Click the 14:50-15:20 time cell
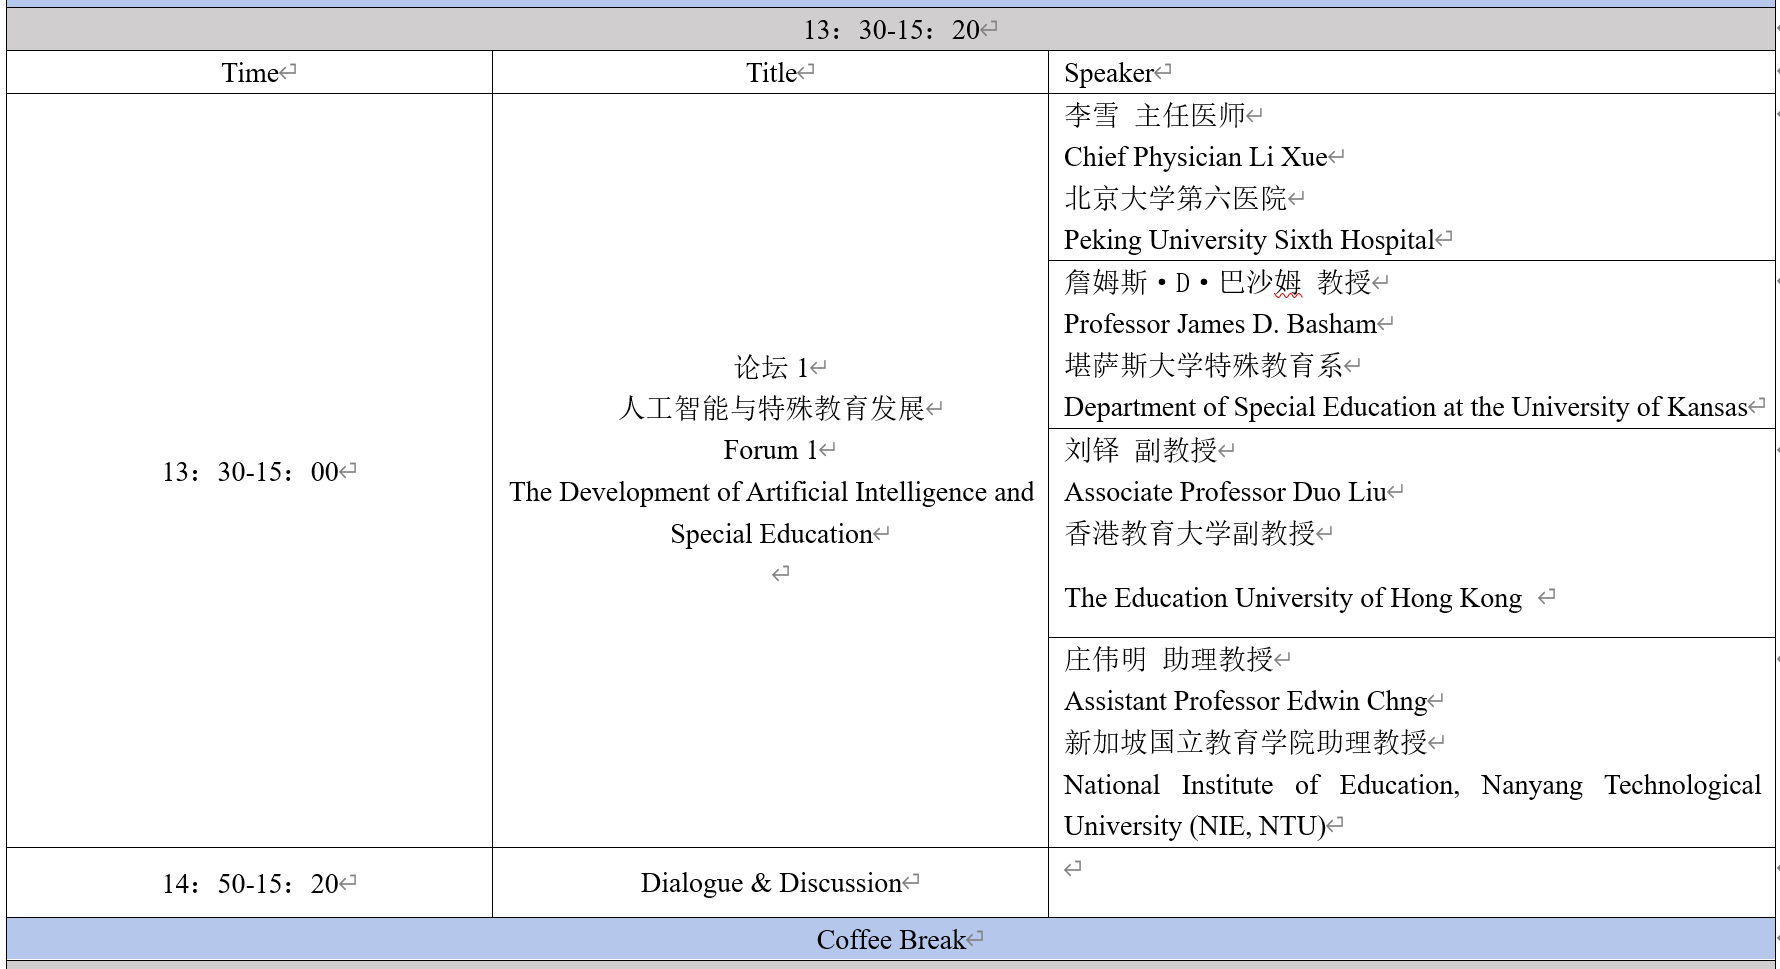The image size is (1780, 969). [250, 884]
